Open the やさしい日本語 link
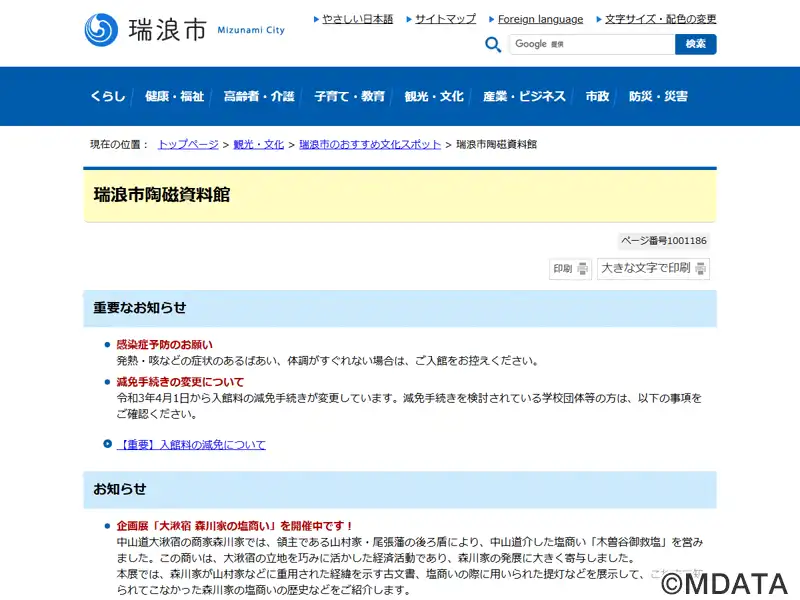 (x=357, y=19)
